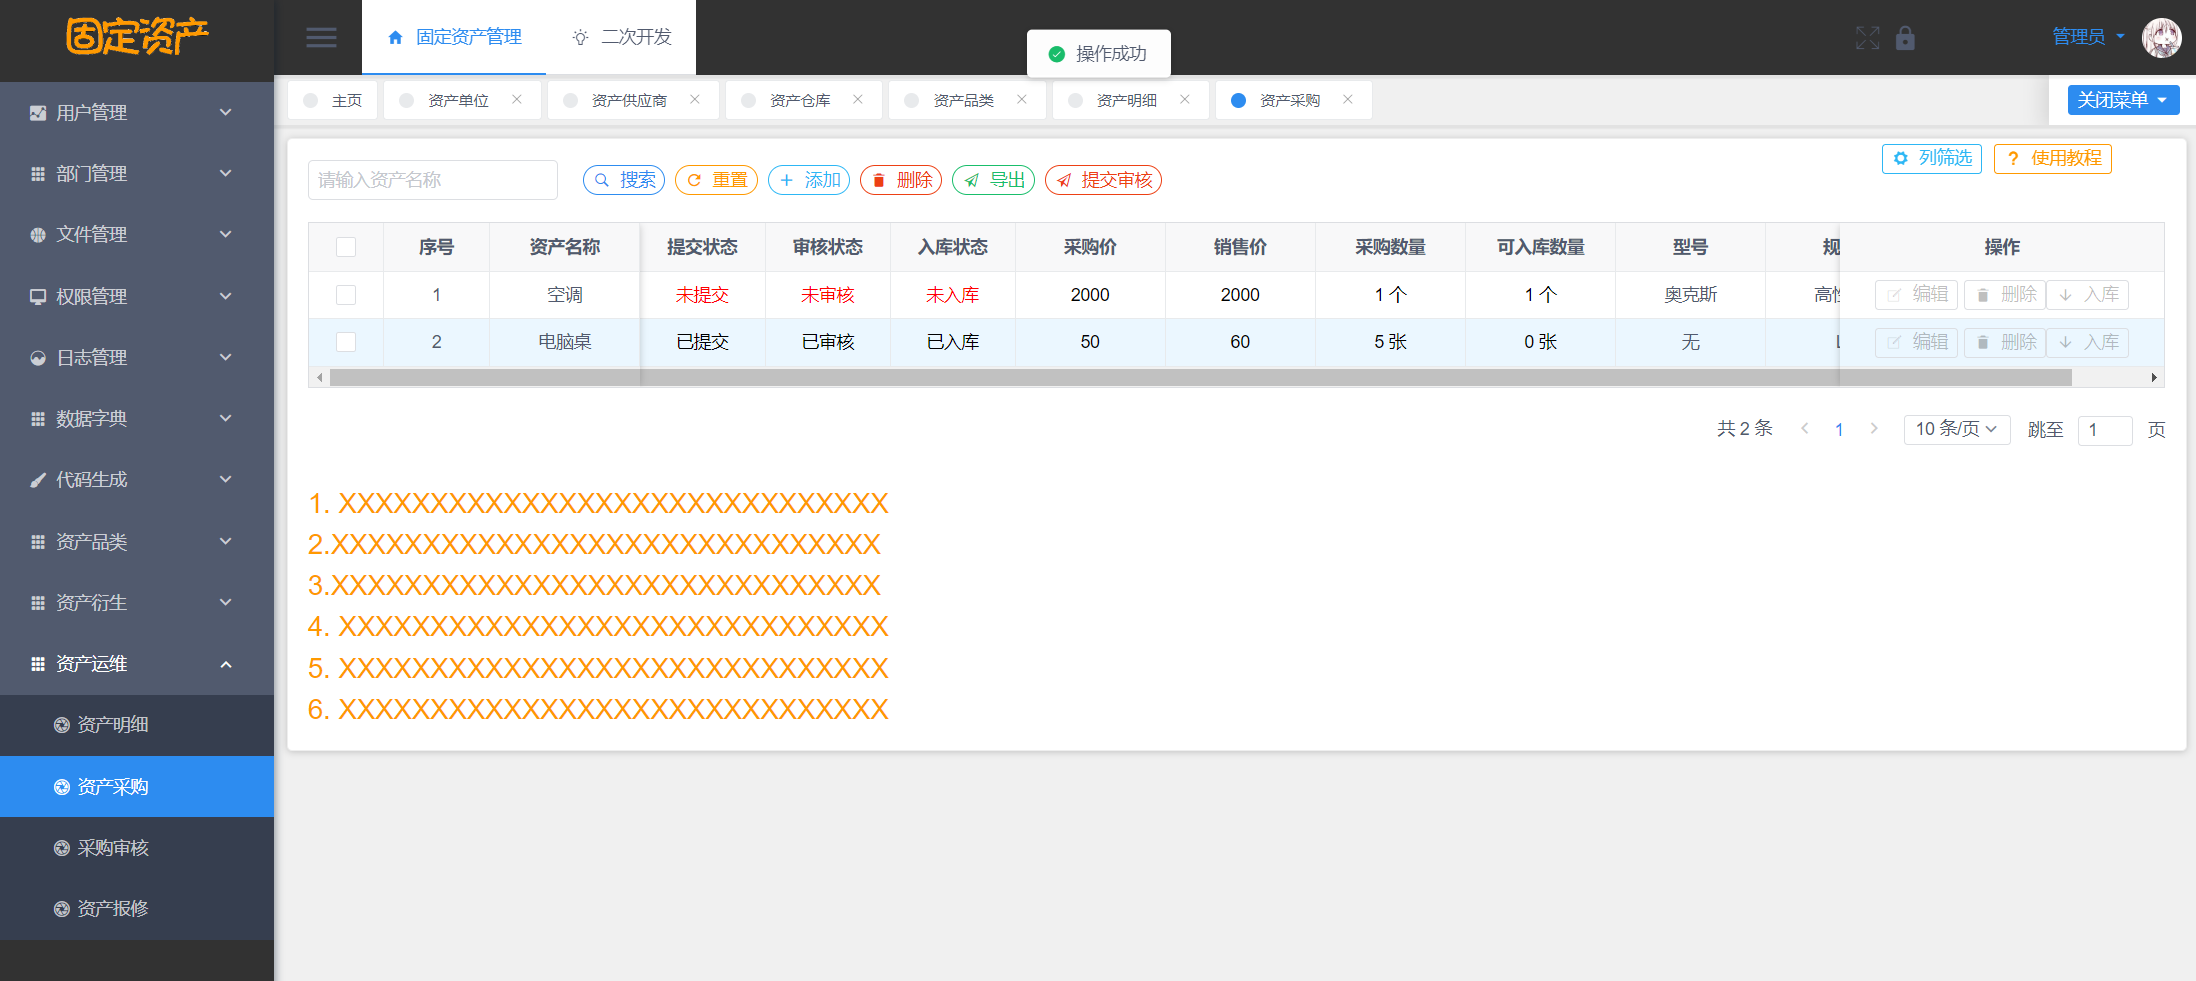This screenshot has width=2196, height=981.
Task: Switch to the 二次开发 top tab
Action: coord(622,38)
